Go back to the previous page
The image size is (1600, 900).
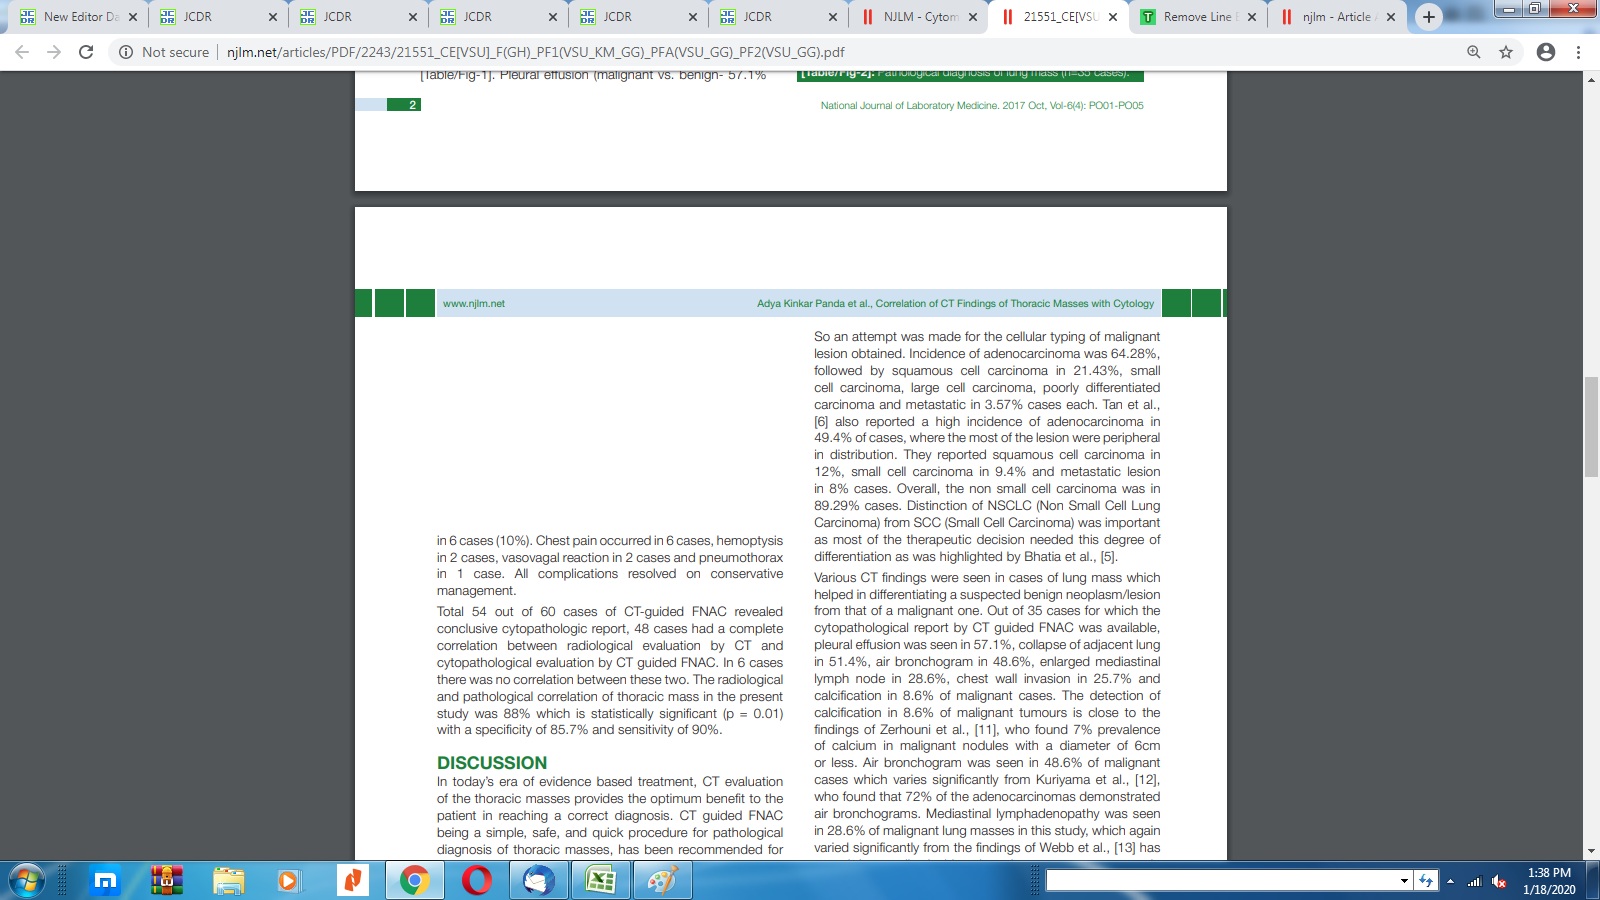point(22,52)
